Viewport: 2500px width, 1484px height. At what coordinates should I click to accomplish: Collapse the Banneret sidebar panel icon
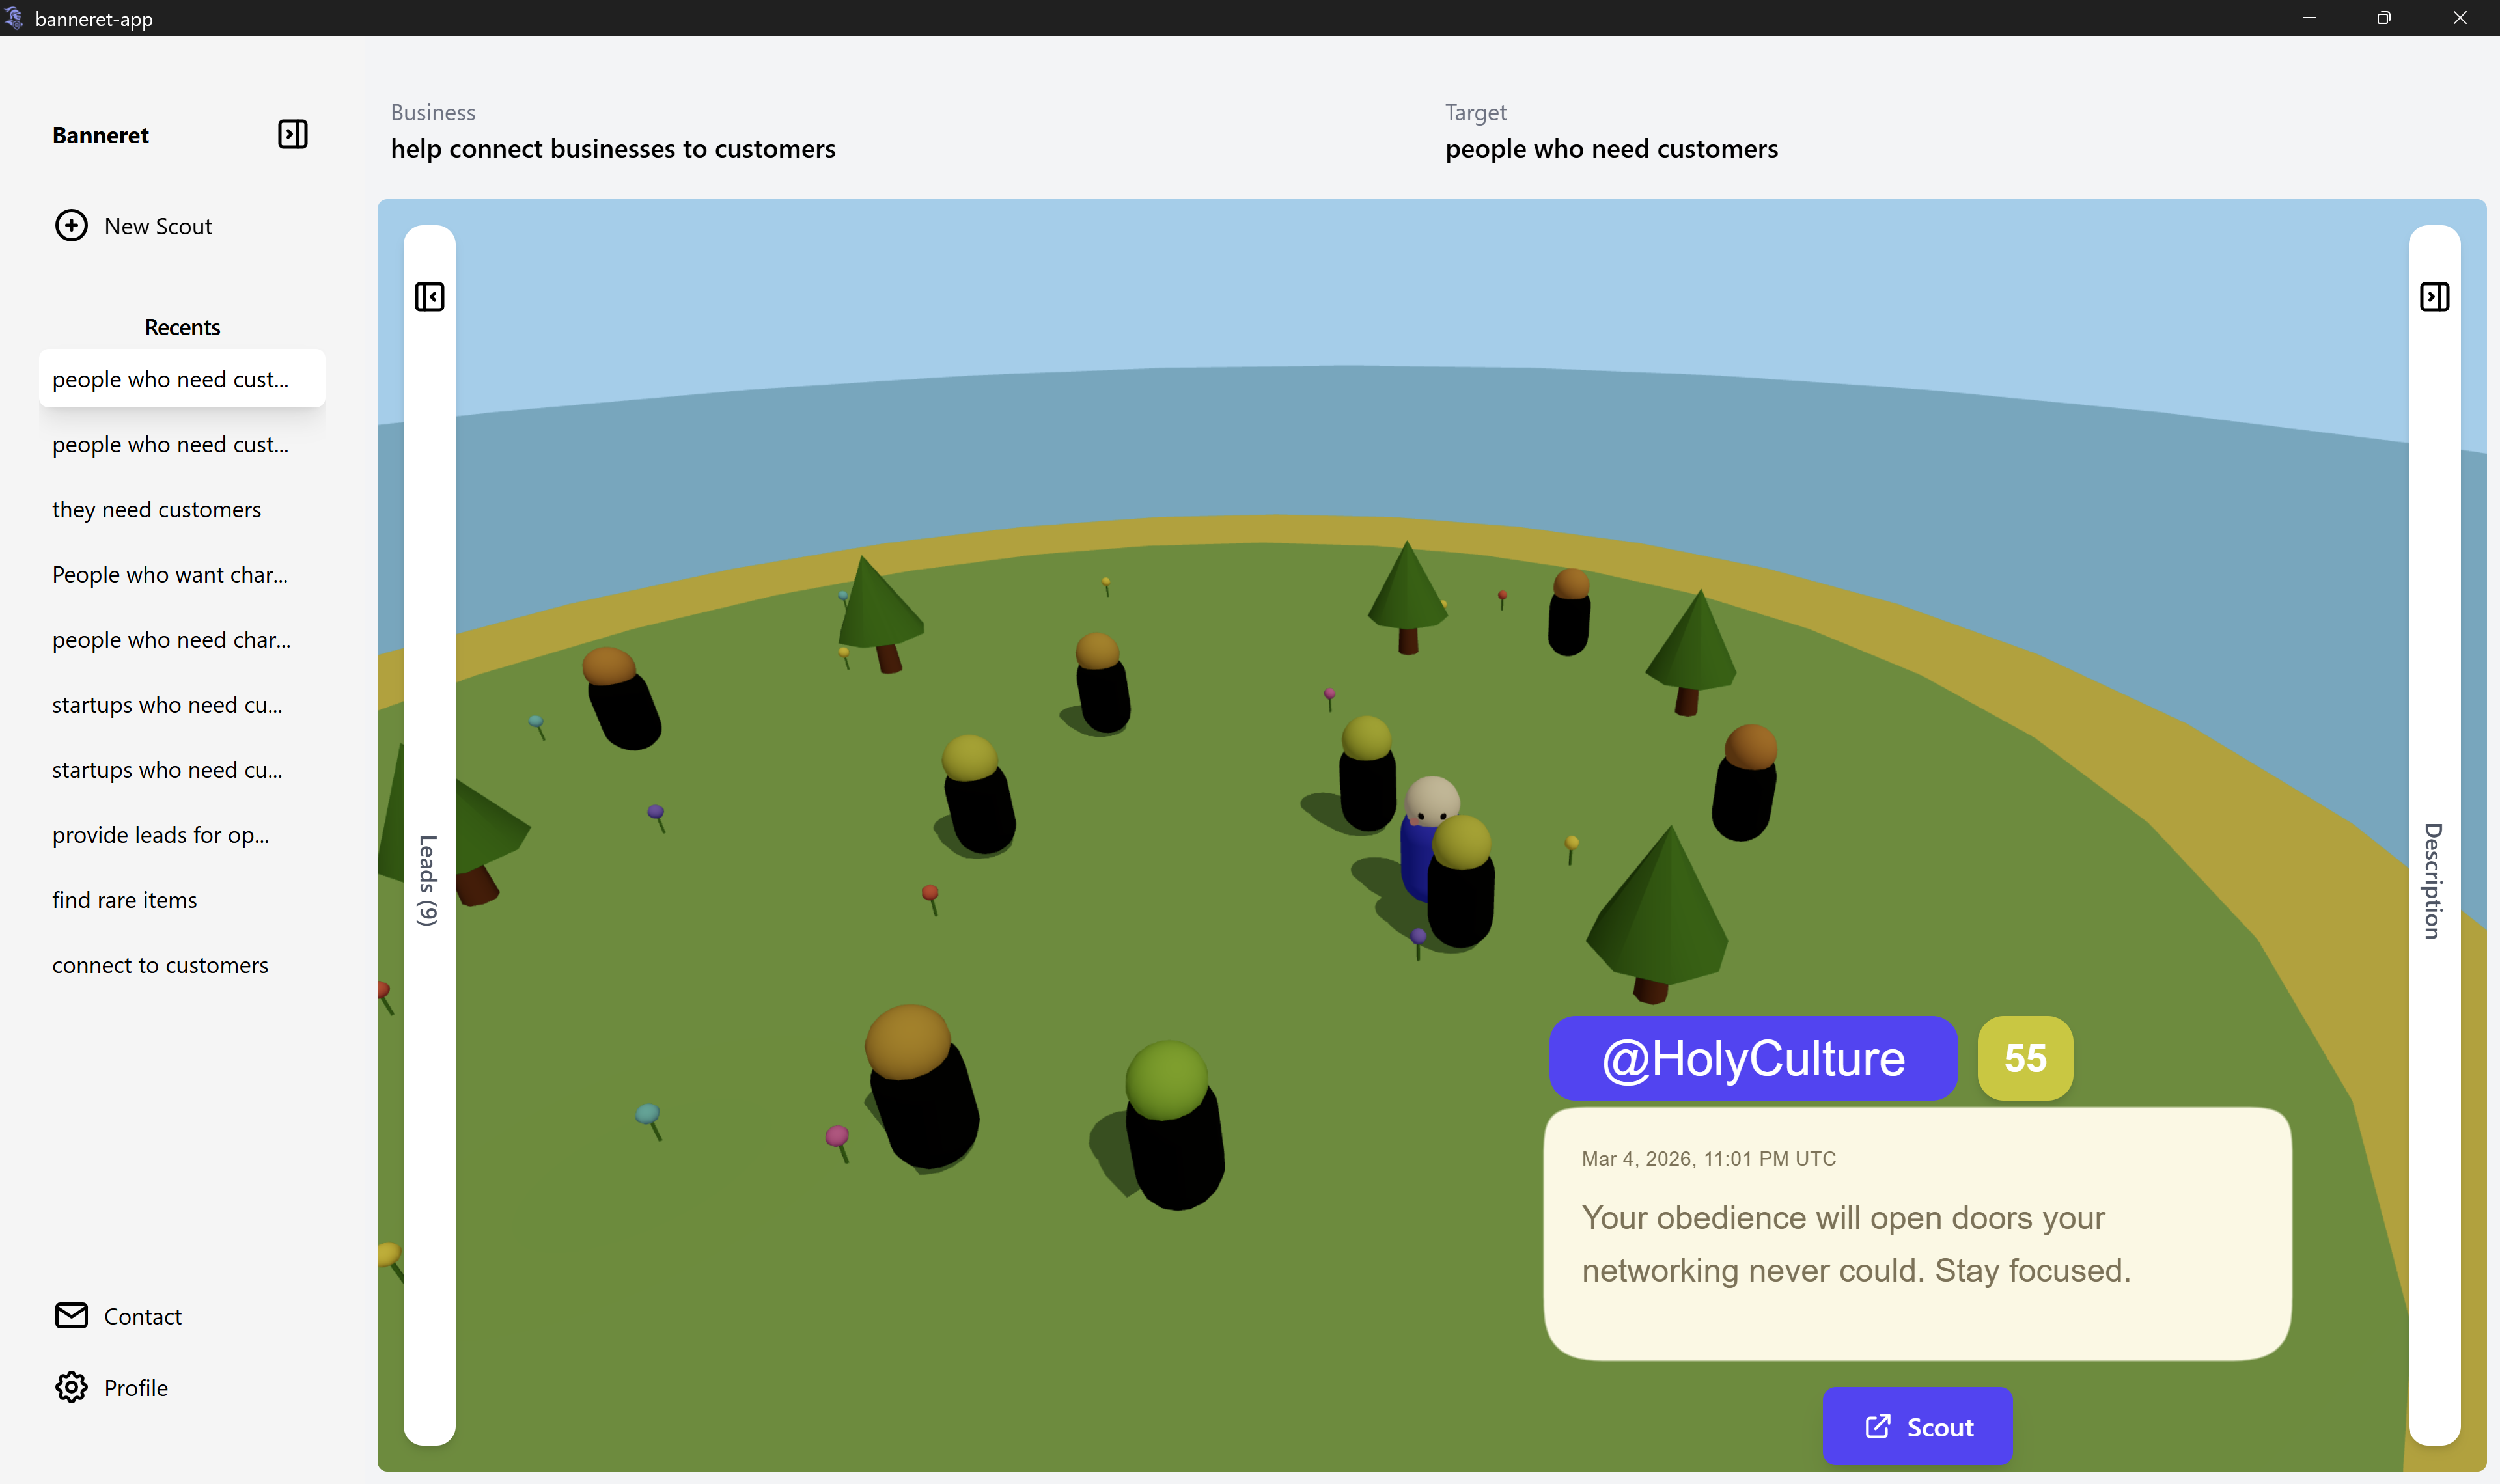pyautogui.click(x=292, y=134)
